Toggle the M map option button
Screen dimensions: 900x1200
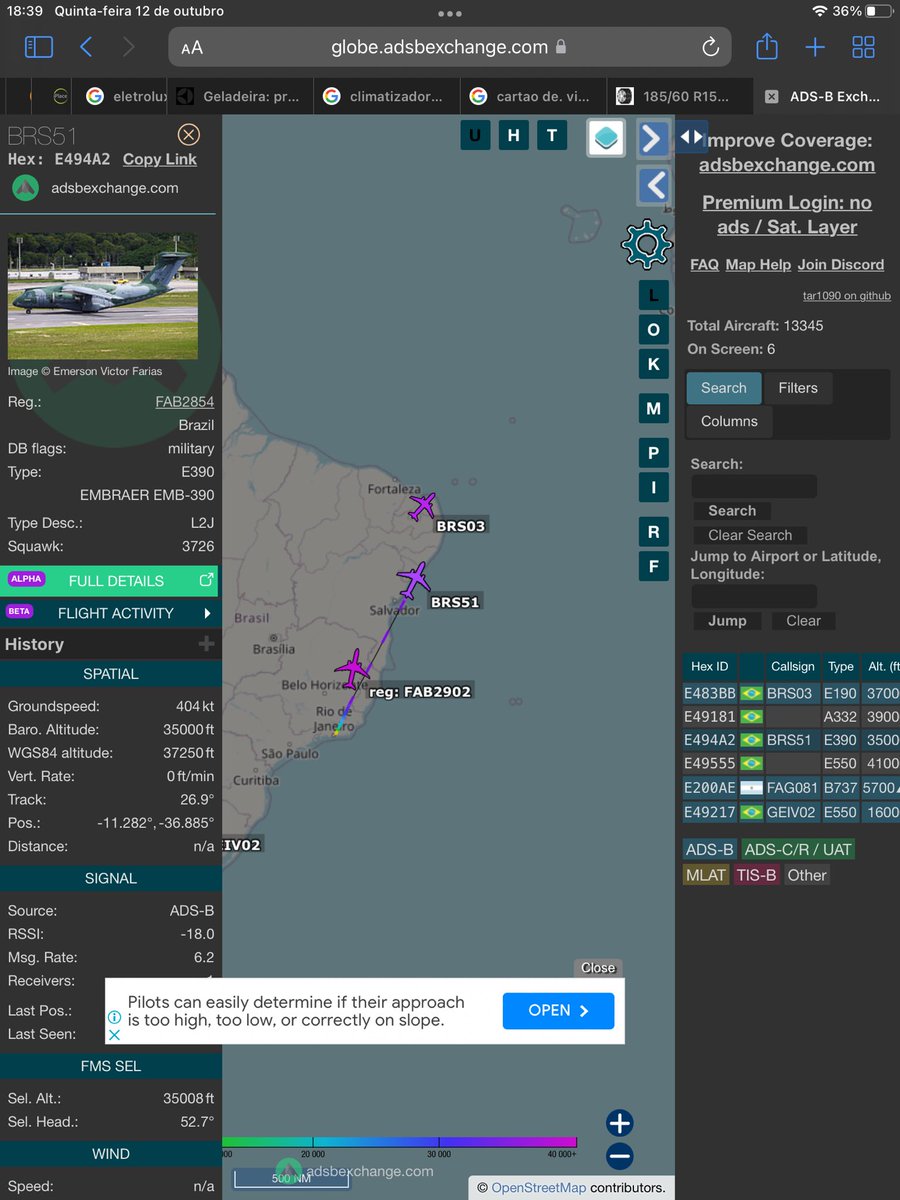653,408
